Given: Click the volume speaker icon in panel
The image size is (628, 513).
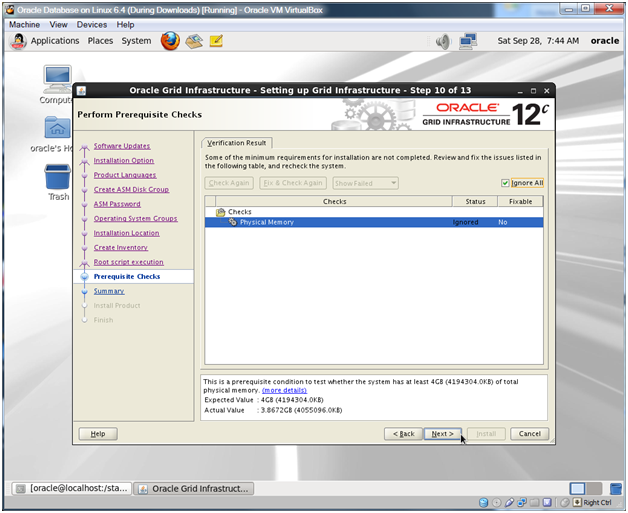Looking at the screenshot, I should (x=443, y=41).
